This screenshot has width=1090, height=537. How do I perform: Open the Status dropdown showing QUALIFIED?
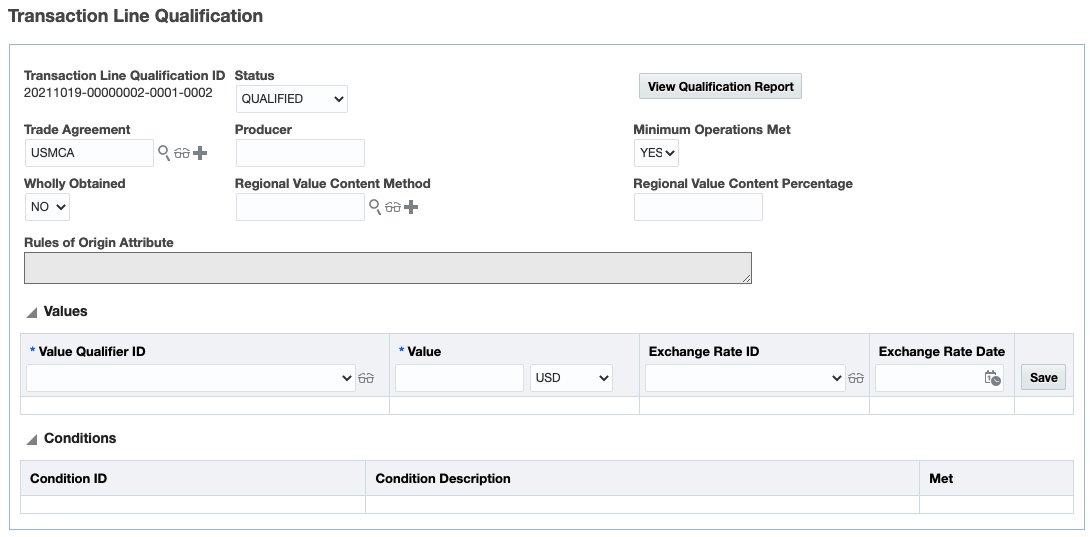click(292, 99)
